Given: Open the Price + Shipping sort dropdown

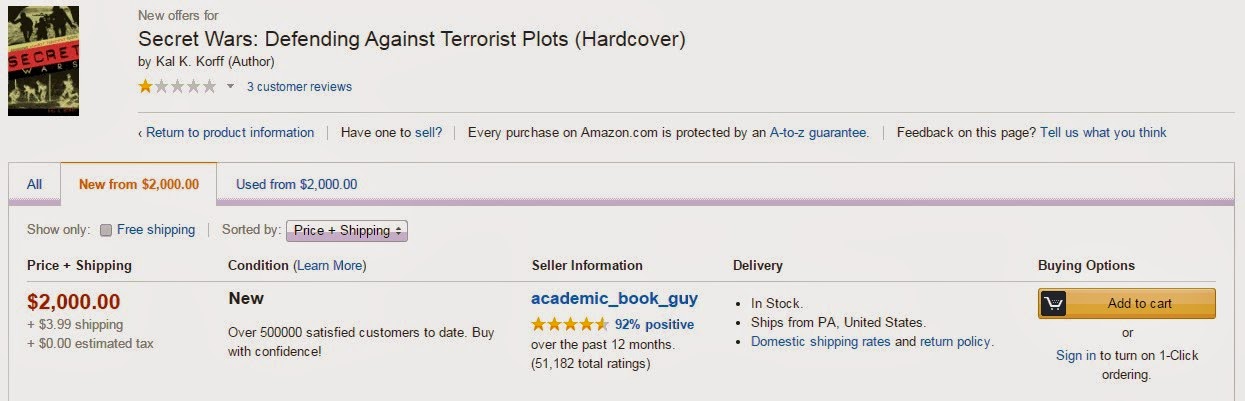Looking at the screenshot, I should pyautogui.click(x=347, y=230).
